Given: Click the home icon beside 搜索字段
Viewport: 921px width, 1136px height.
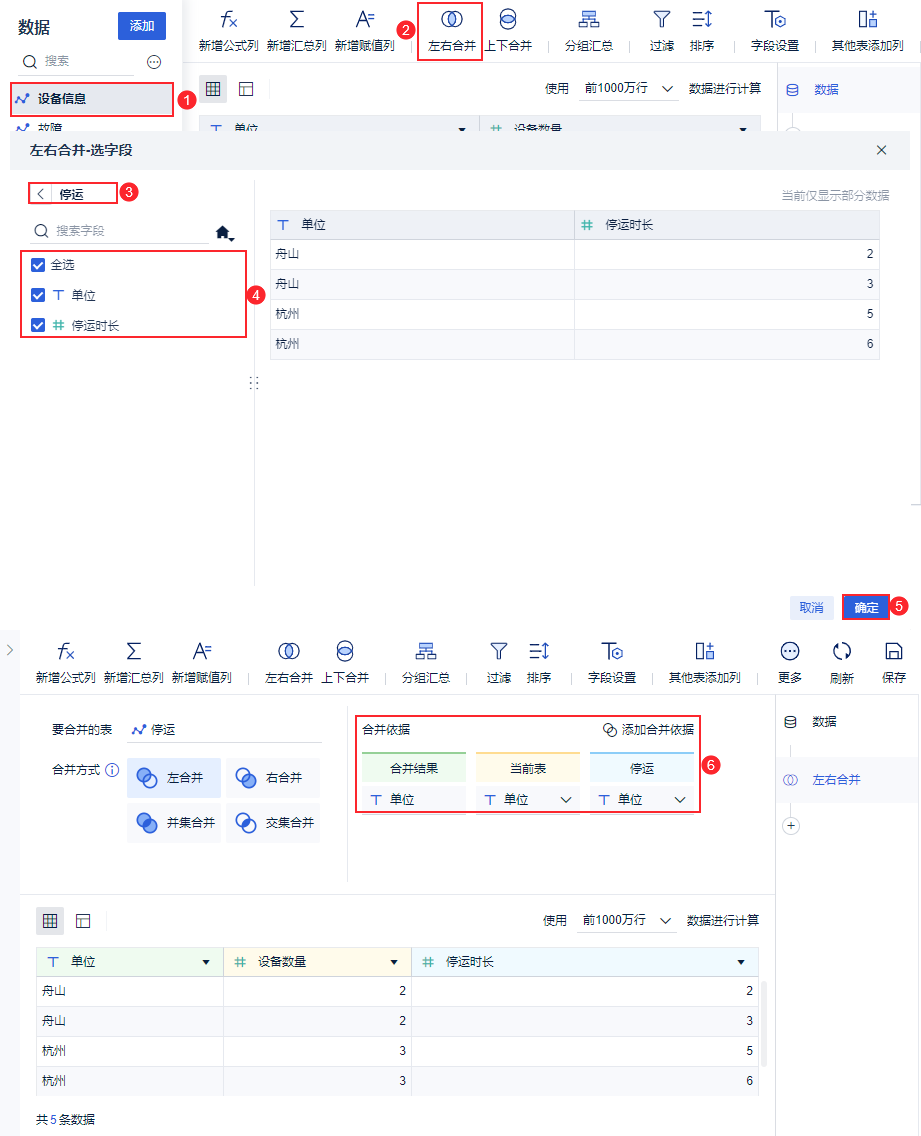Looking at the screenshot, I should pyautogui.click(x=223, y=232).
